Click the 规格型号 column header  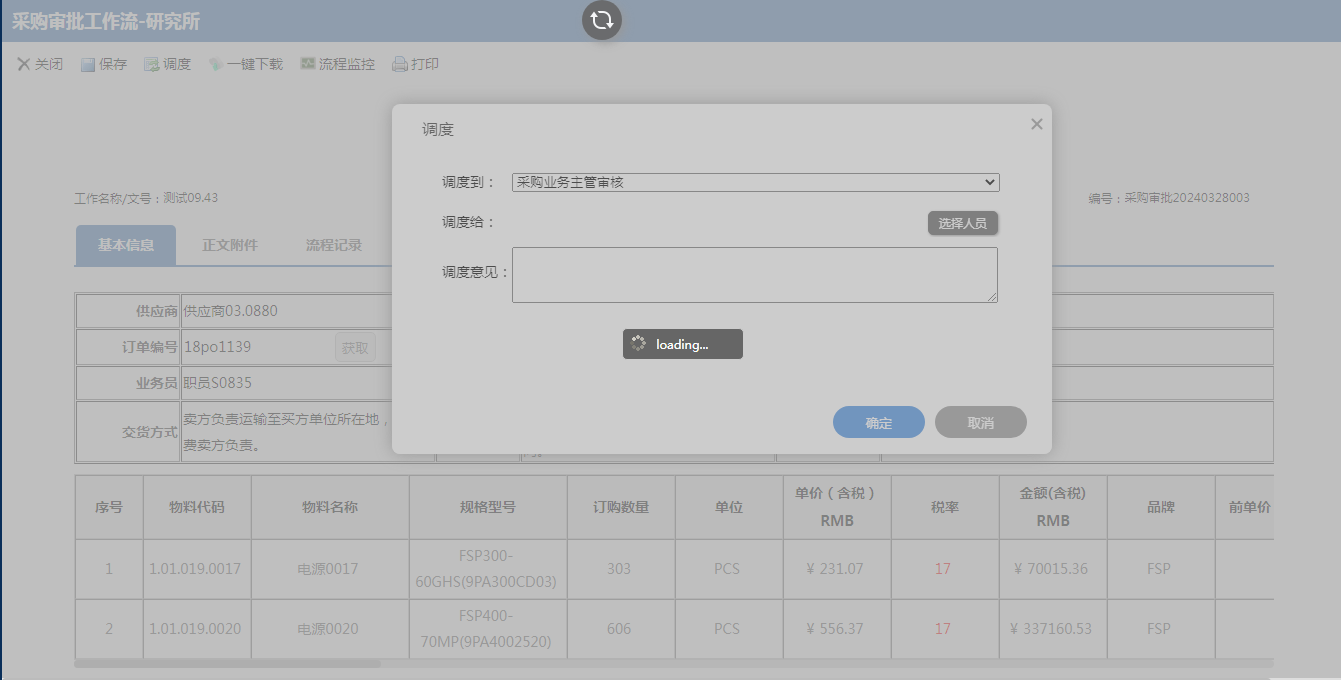(x=488, y=507)
